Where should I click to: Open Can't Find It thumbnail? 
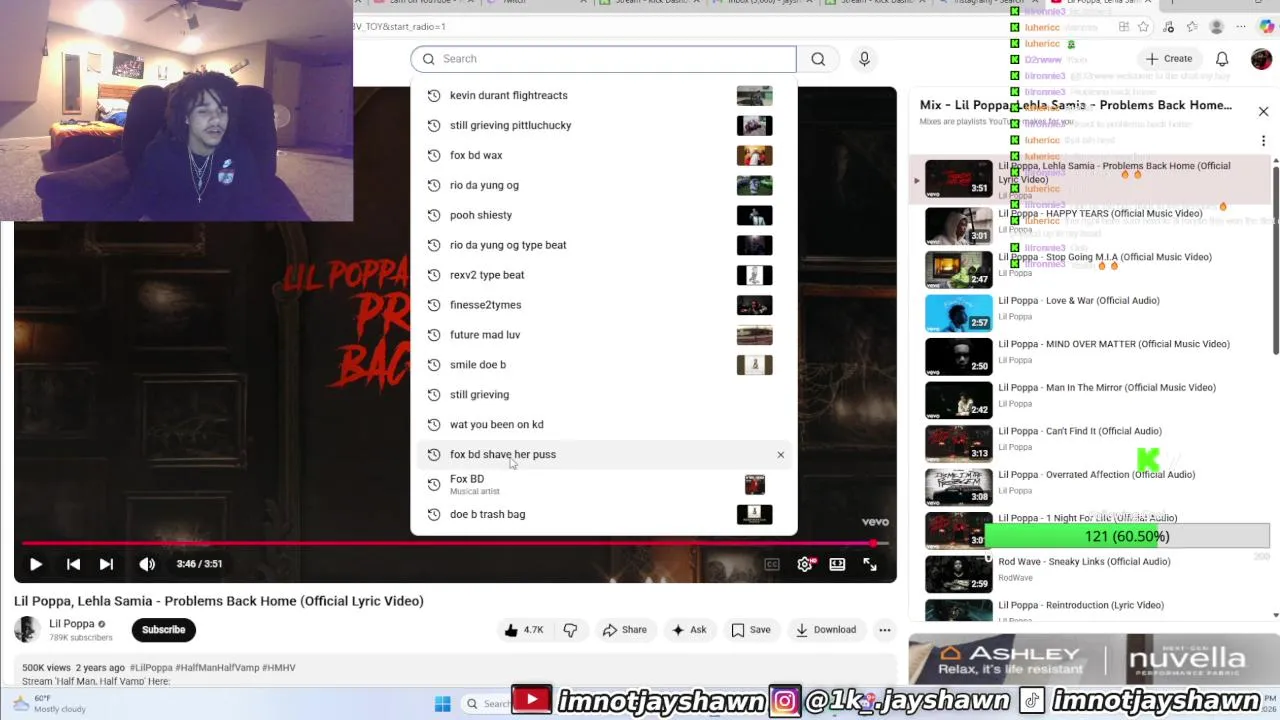(x=958, y=443)
